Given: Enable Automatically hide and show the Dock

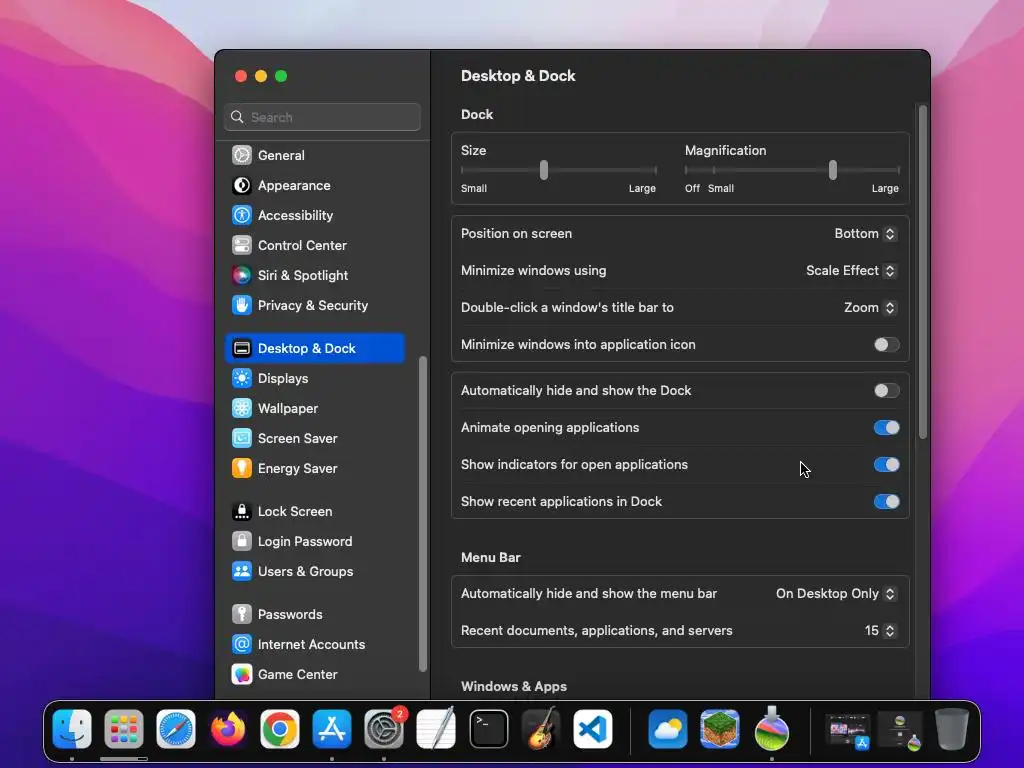Looking at the screenshot, I should [886, 391].
